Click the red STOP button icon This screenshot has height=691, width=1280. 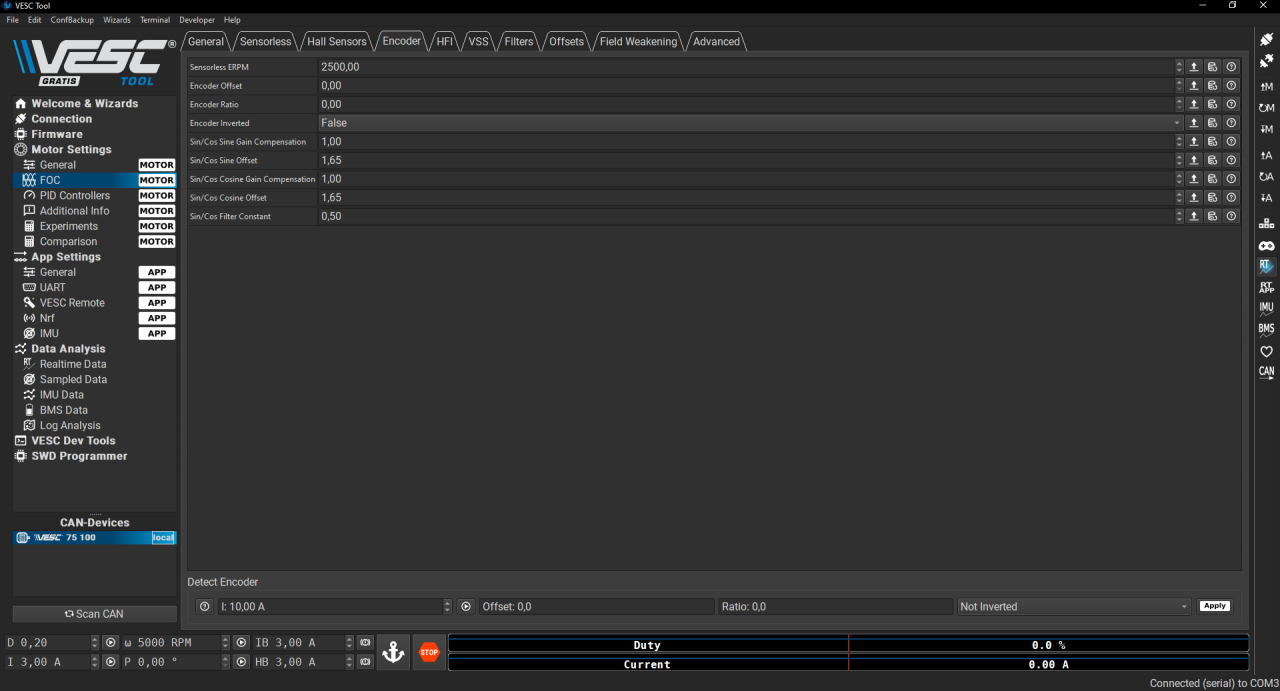(x=429, y=653)
